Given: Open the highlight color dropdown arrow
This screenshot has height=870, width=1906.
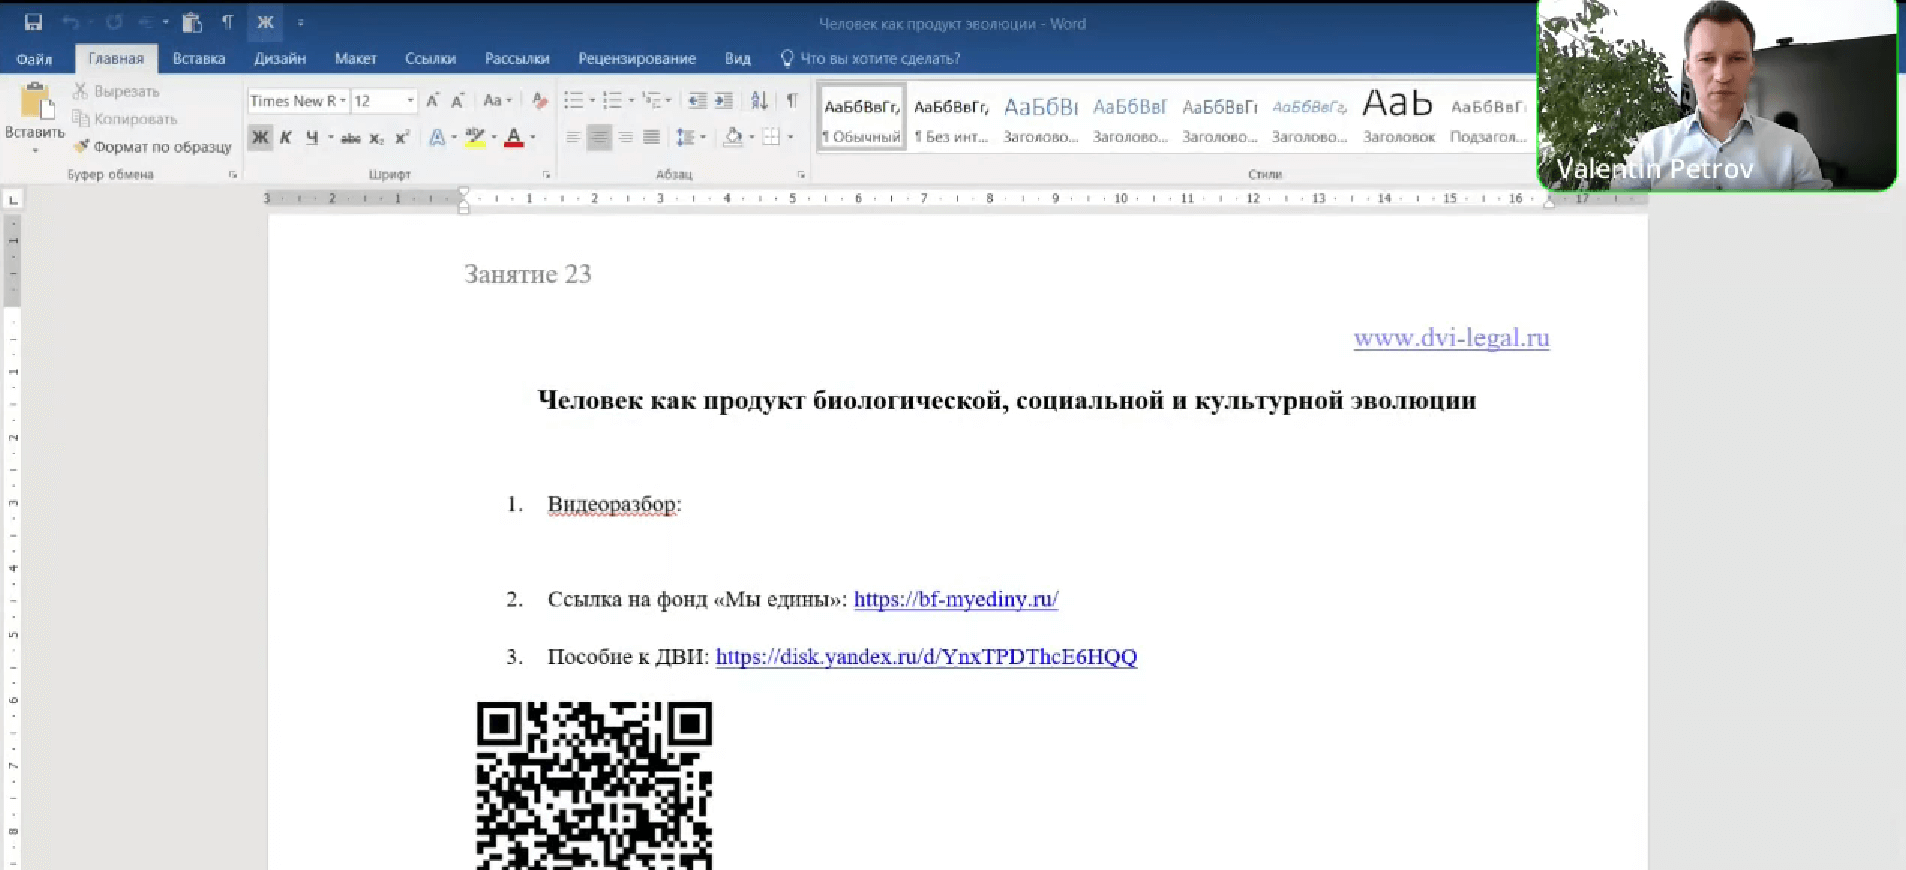Looking at the screenshot, I should click(494, 138).
